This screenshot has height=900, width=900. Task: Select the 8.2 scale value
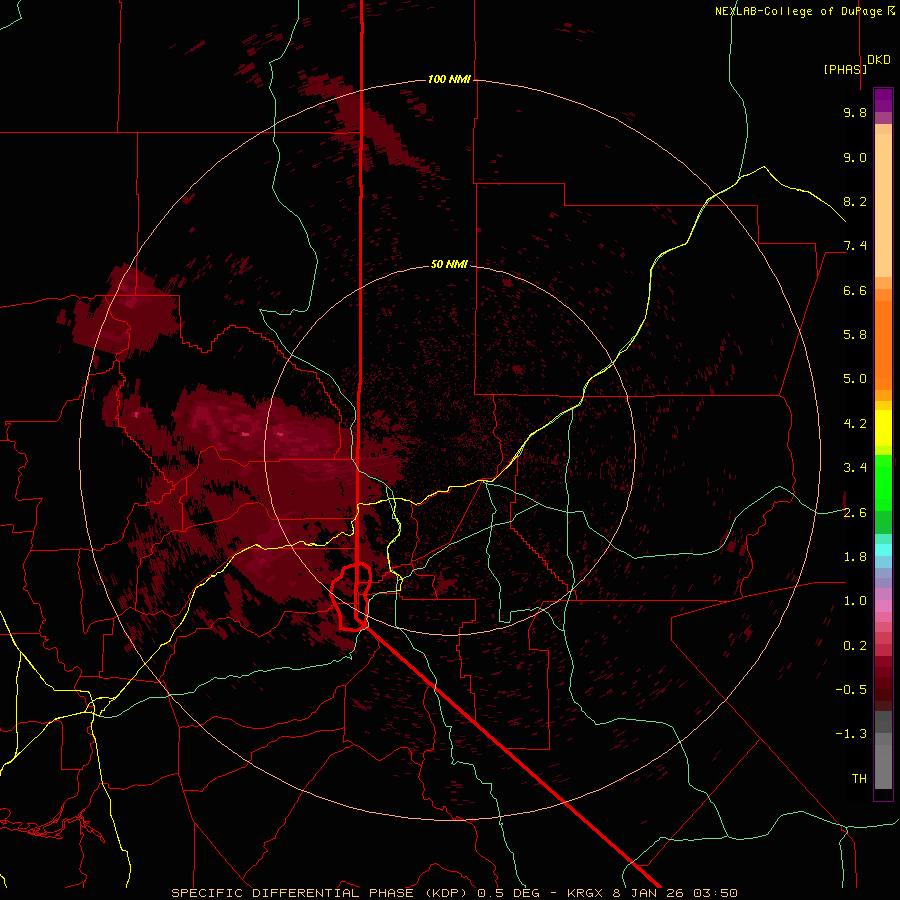855,201
